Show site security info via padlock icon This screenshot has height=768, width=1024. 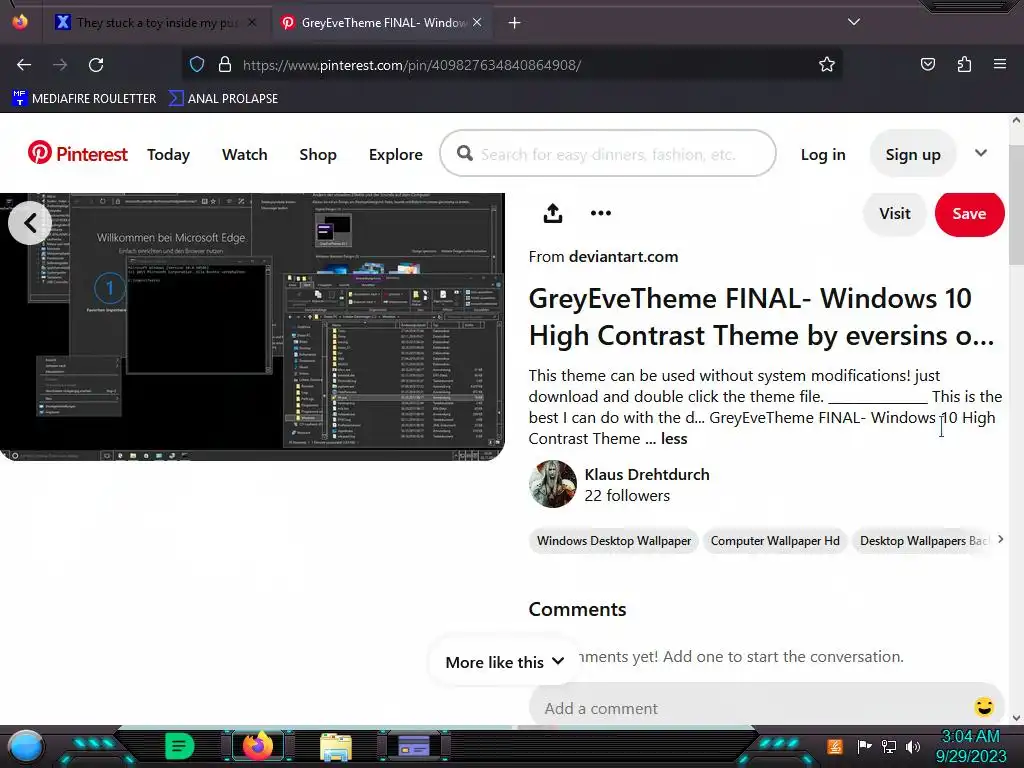click(x=225, y=65)
